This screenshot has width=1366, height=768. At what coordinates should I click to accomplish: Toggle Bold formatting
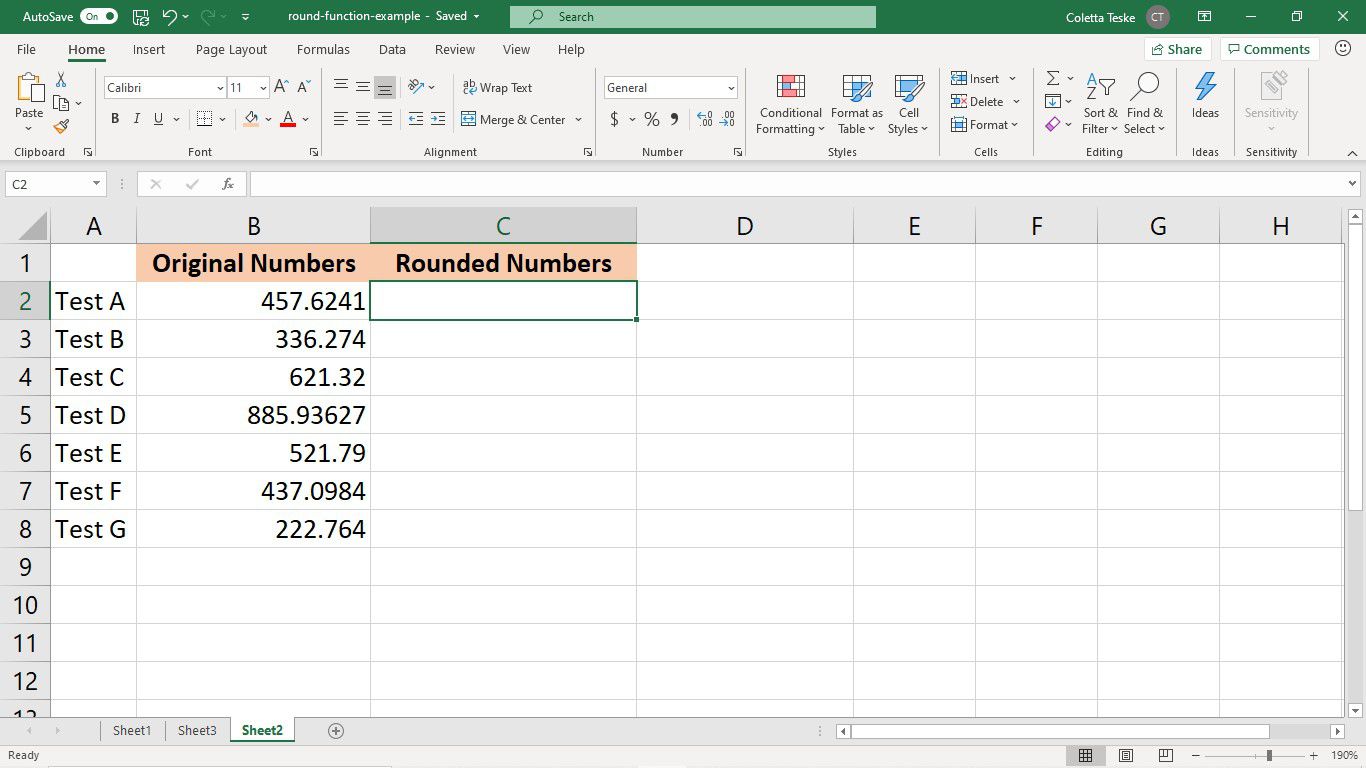(x=115, y=119)
